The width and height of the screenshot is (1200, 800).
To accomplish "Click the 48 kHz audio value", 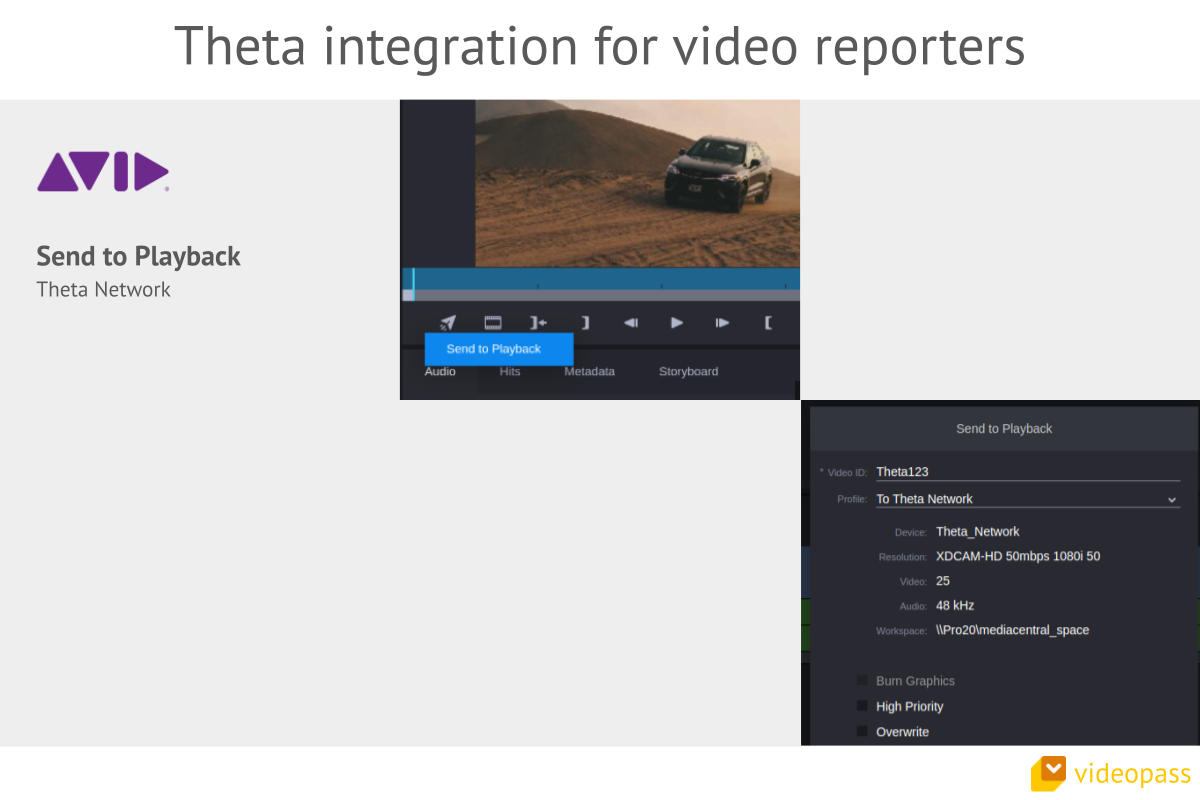I will click(955, 605).
